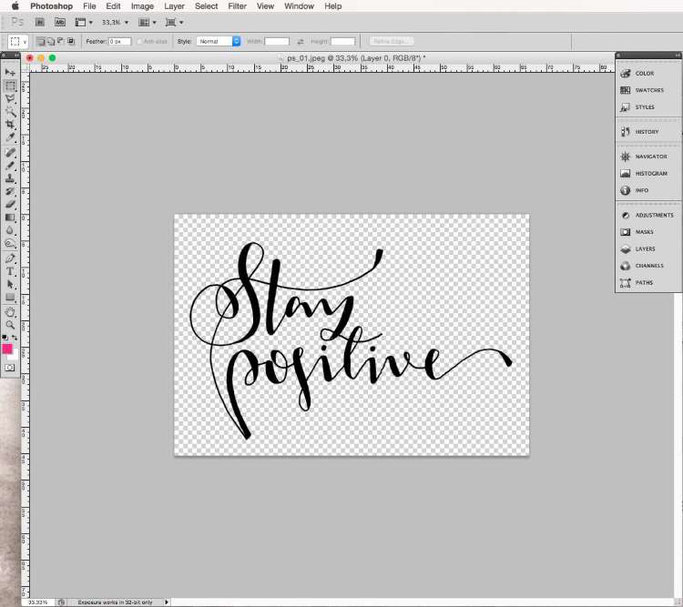Open the 33.3% zoom level dropdown
Viewport: 683px width, 607px height.
coord(115,22)
